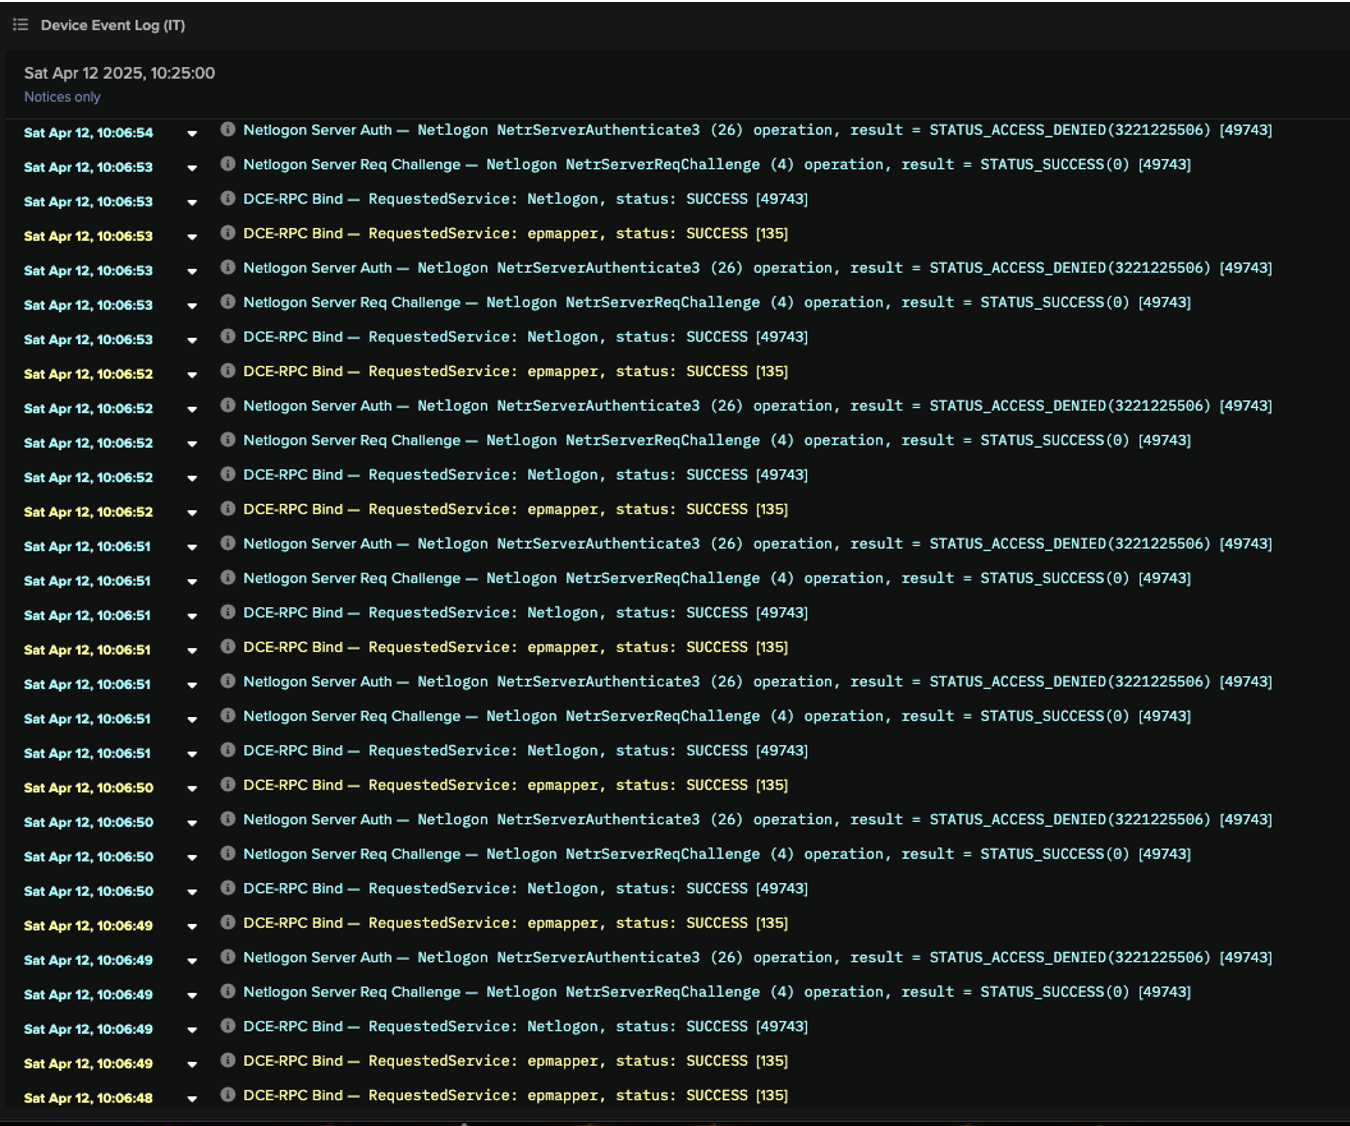Click the info icon on the 10:06:54 Netlogon Server Auth event
1350x1126 pixels.
(228, 129)
